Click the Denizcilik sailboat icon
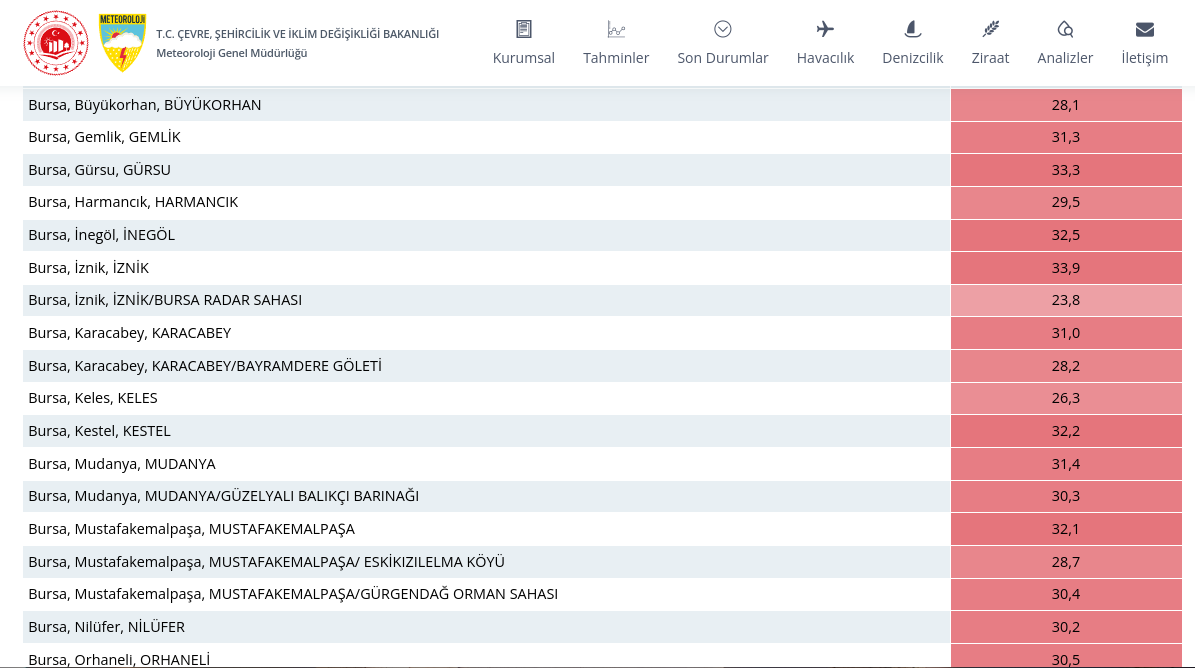 [912, 29]
